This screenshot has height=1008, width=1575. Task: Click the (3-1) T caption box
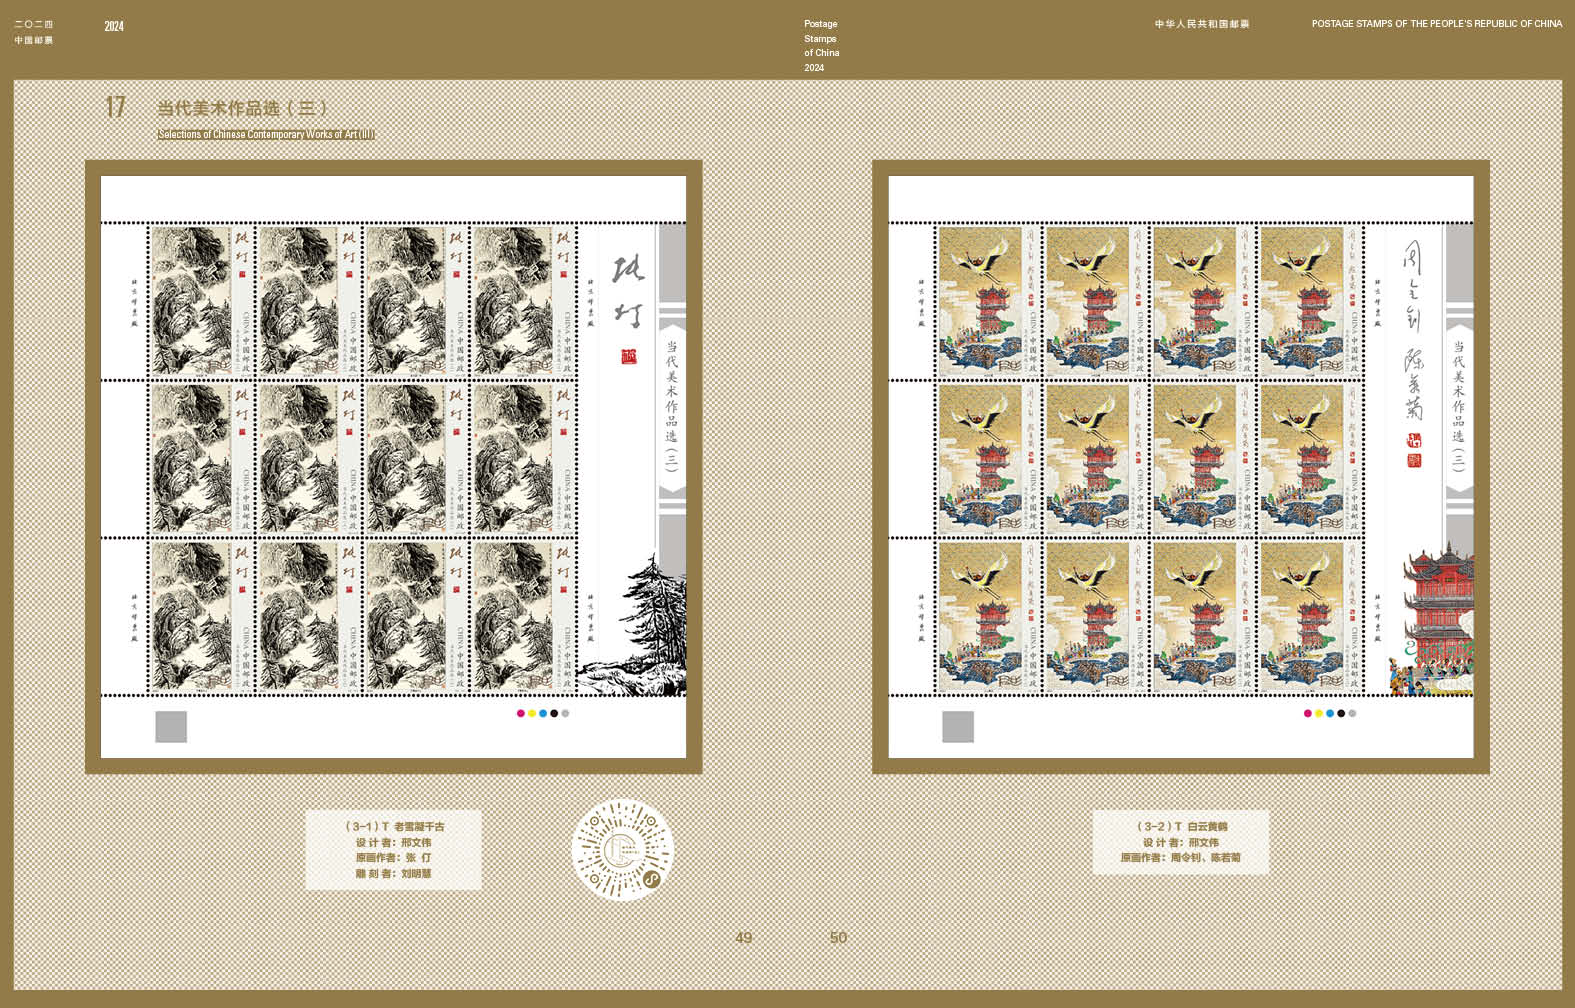393,850
